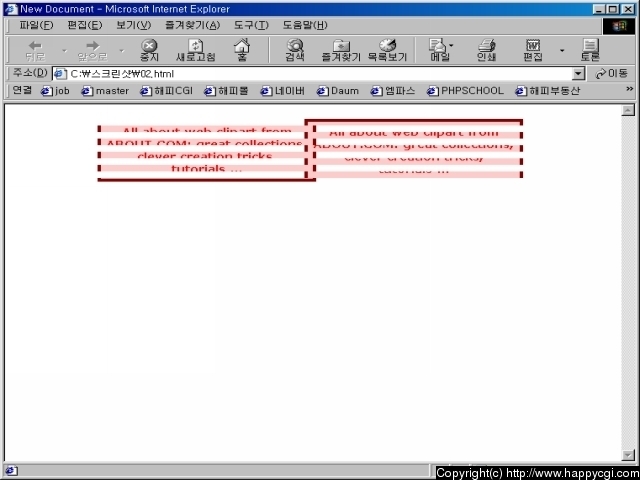Click the vertical scrollbar up arrow

pos(628,110)
